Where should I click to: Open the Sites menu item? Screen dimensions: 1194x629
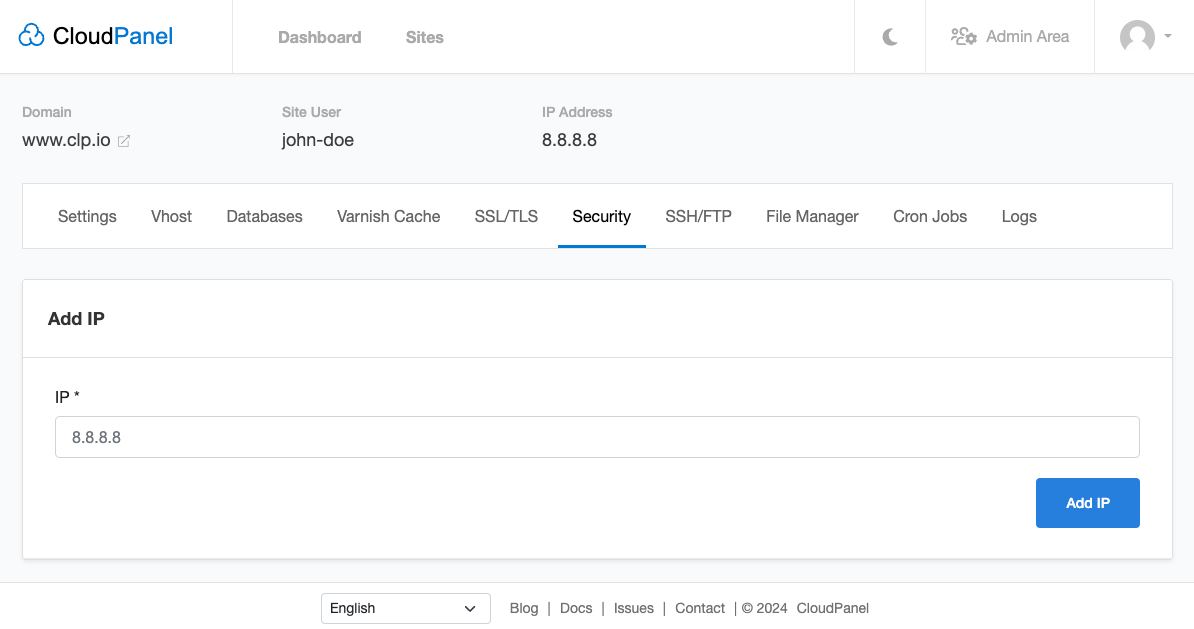coord(424,37)
